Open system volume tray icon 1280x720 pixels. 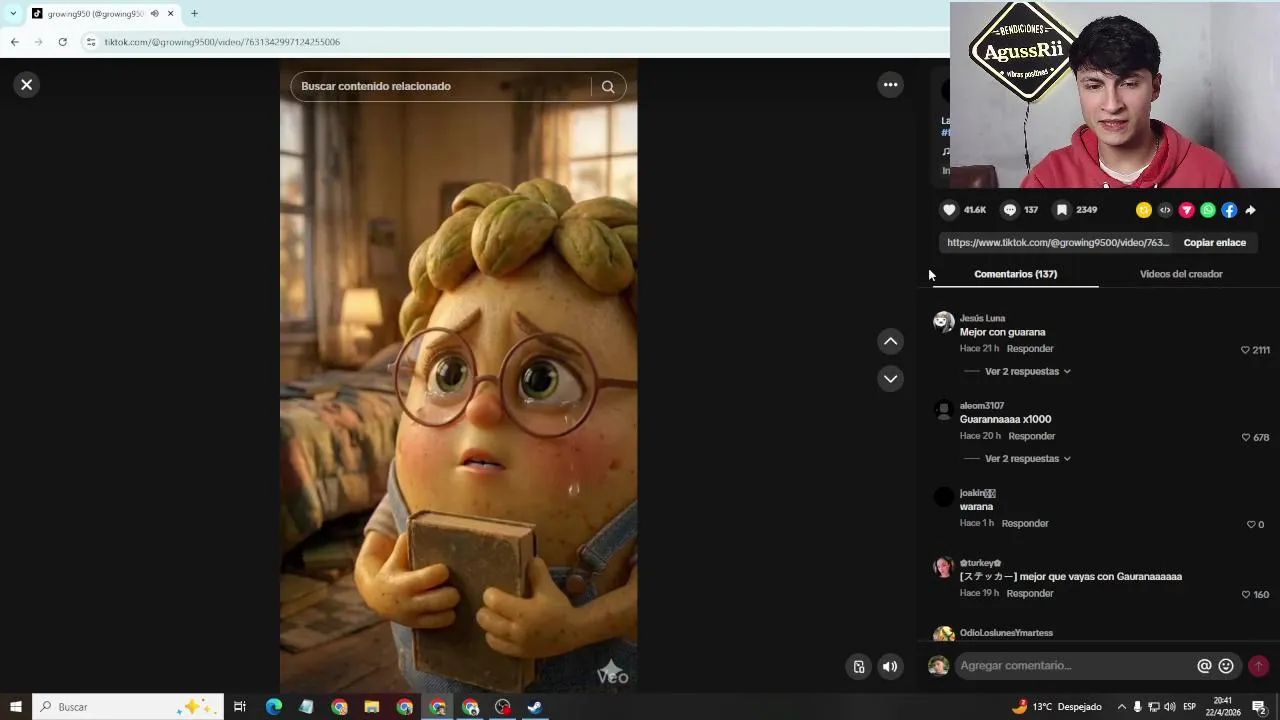click(1169, 707)
